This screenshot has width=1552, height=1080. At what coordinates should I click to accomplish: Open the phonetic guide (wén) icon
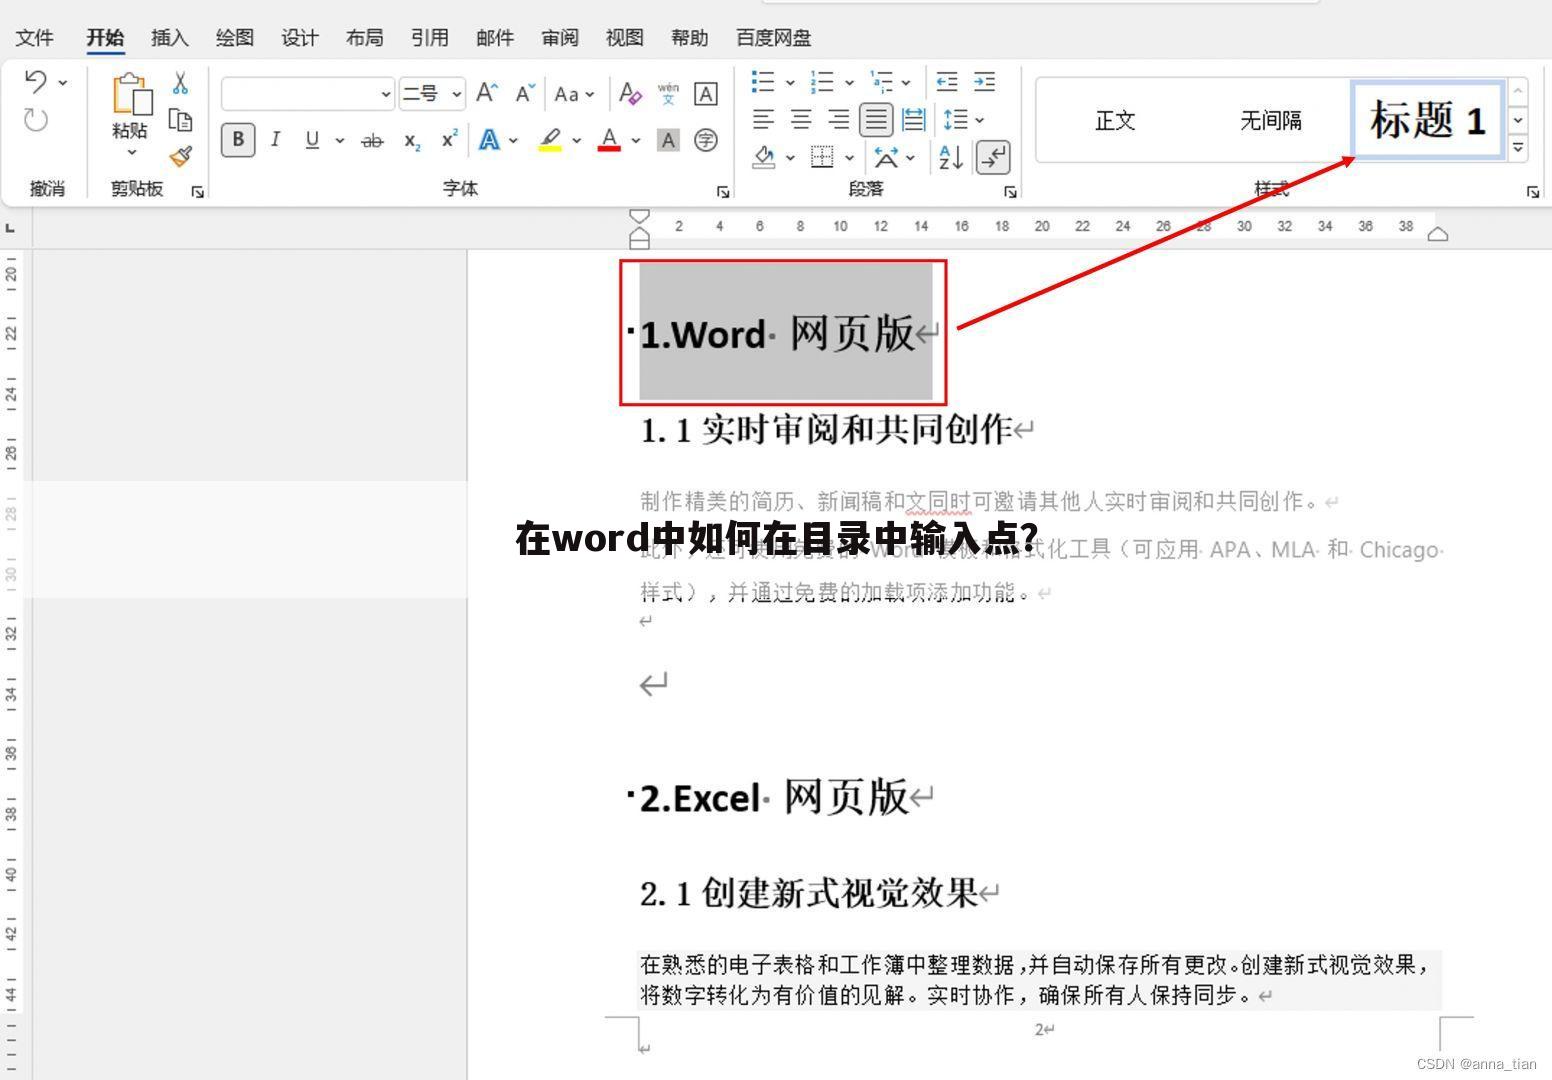pos(668,94)
